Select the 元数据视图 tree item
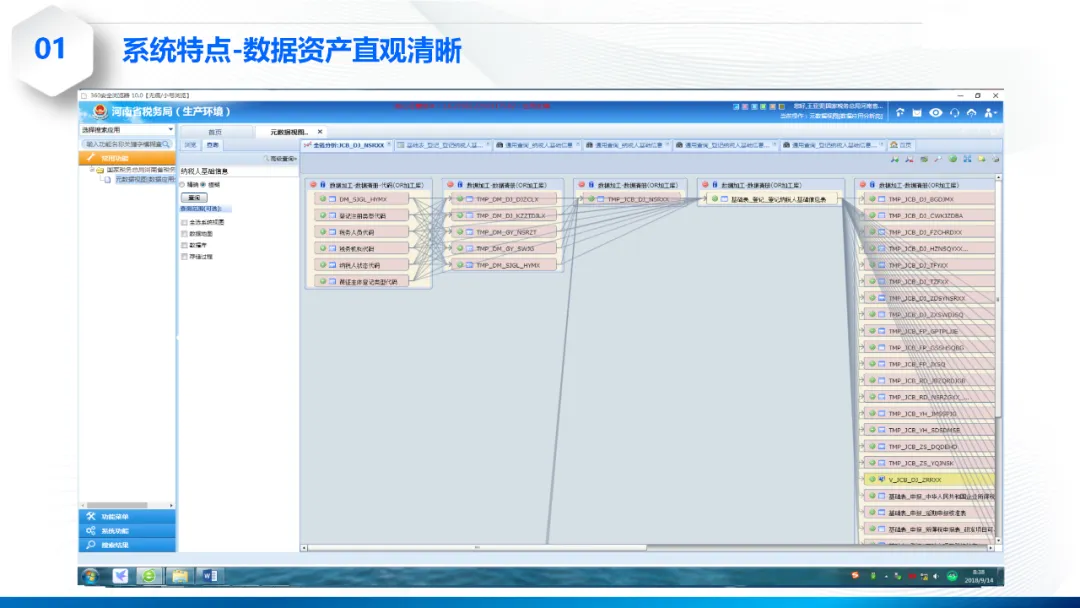1080x608 pixels. [144, 179]
